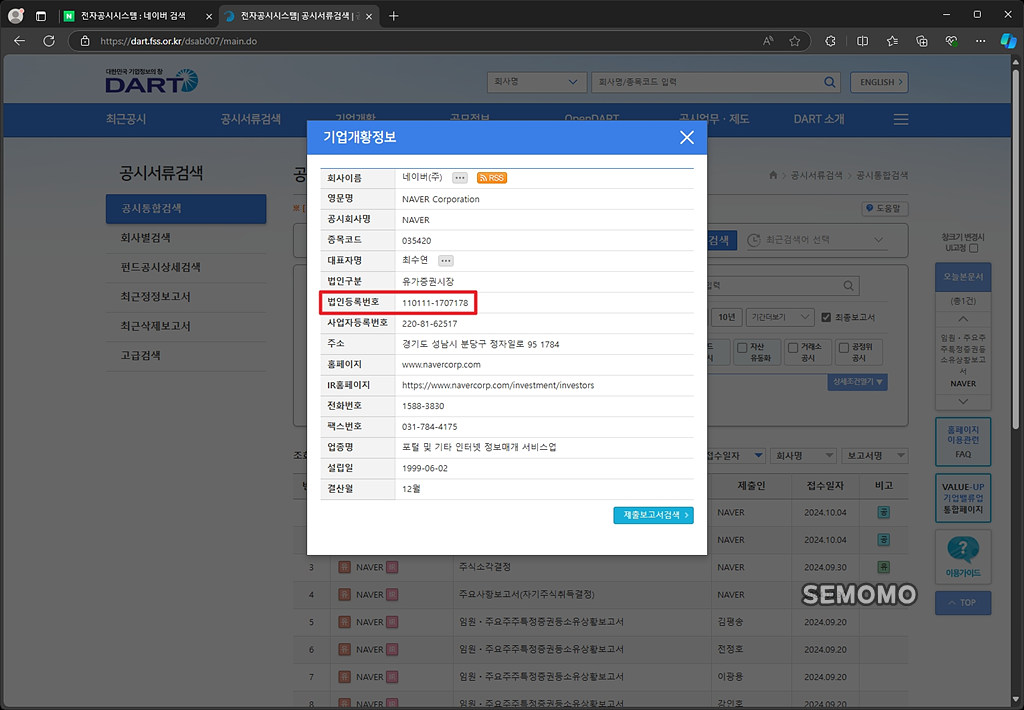Click the 도움말 help button
Screen dimensions: 1024x710
885,208
